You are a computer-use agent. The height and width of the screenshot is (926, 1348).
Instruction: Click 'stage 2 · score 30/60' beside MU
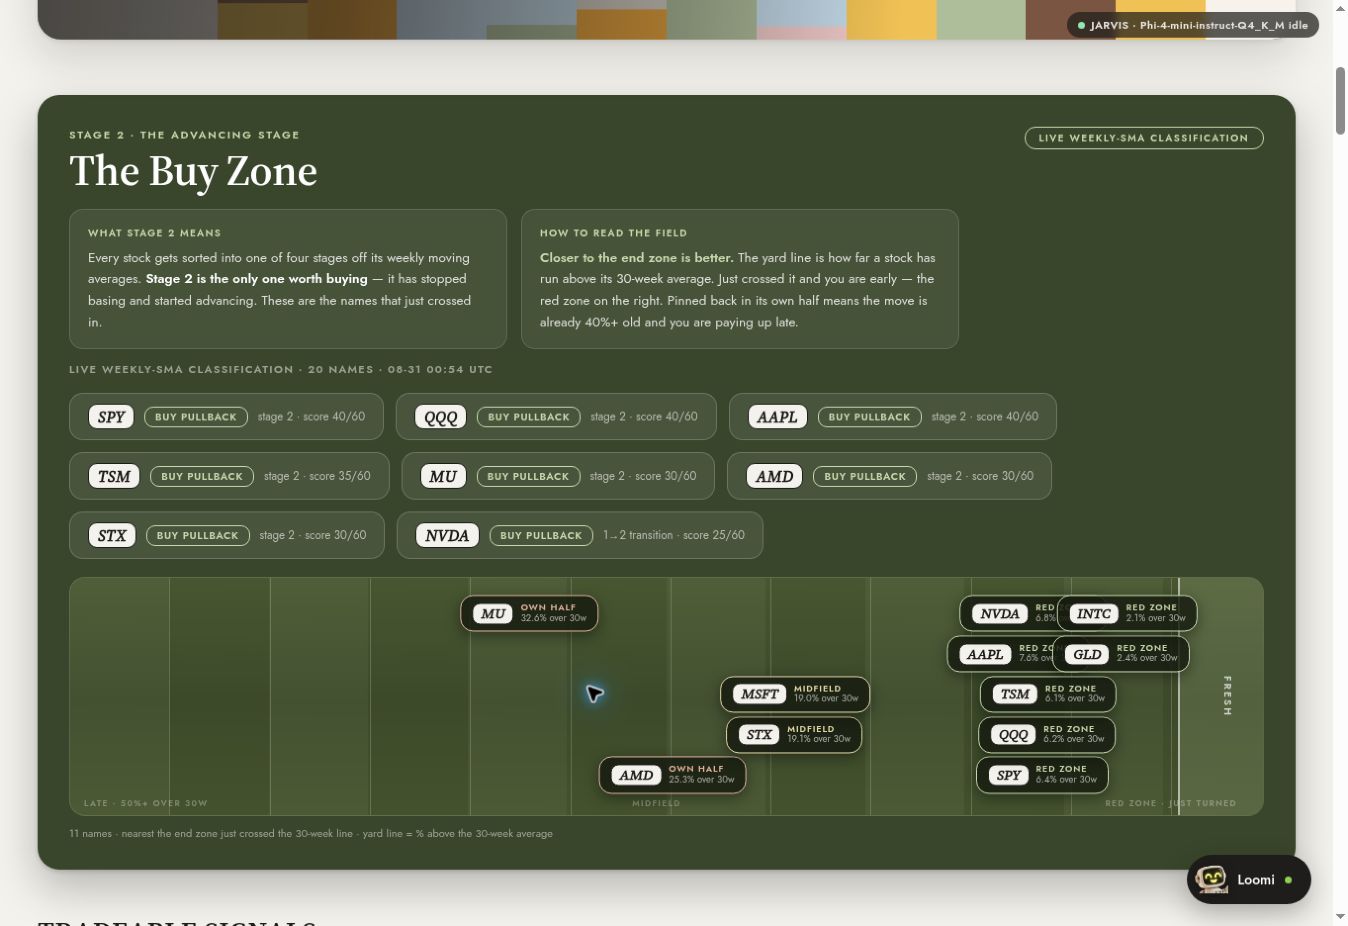click(643, 476)
